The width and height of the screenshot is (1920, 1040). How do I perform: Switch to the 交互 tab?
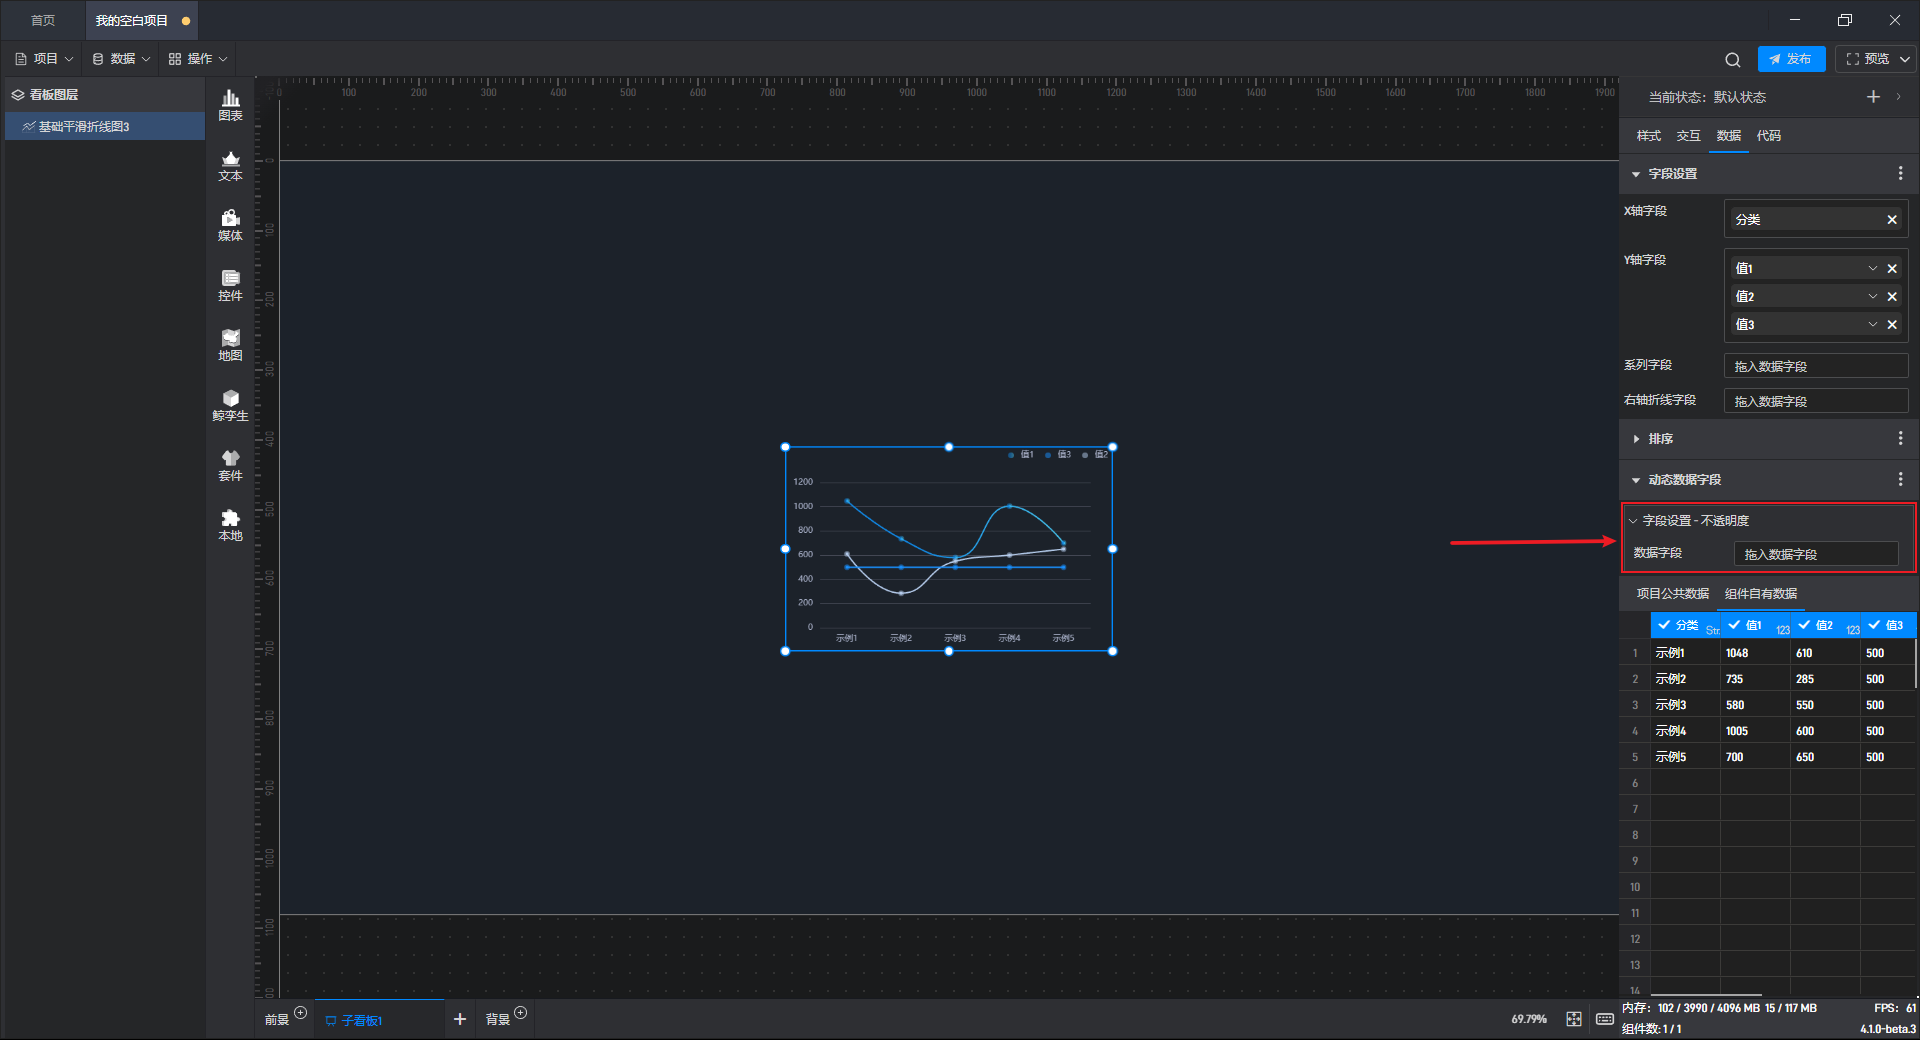(1688, 136)
